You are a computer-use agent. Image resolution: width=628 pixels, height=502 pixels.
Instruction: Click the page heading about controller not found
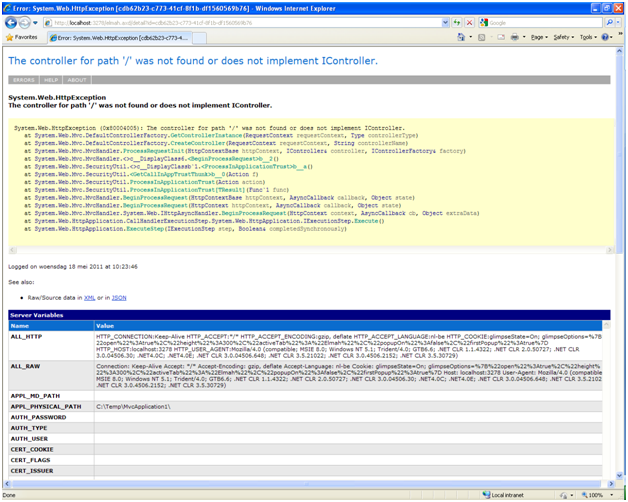tap(193, 61)
